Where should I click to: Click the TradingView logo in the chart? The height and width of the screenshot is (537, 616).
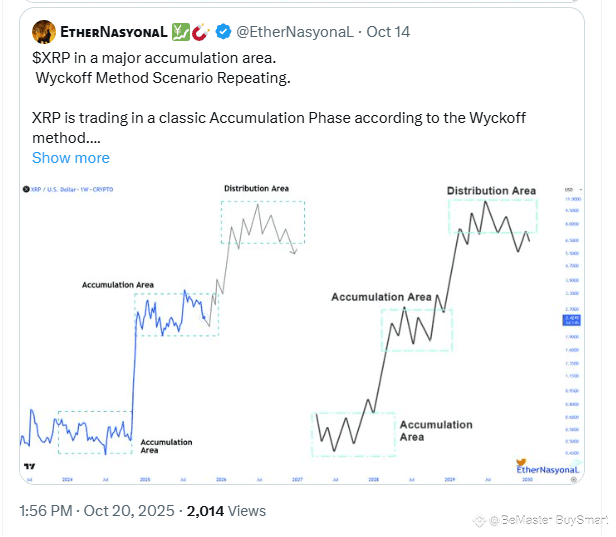pos(28,466)
